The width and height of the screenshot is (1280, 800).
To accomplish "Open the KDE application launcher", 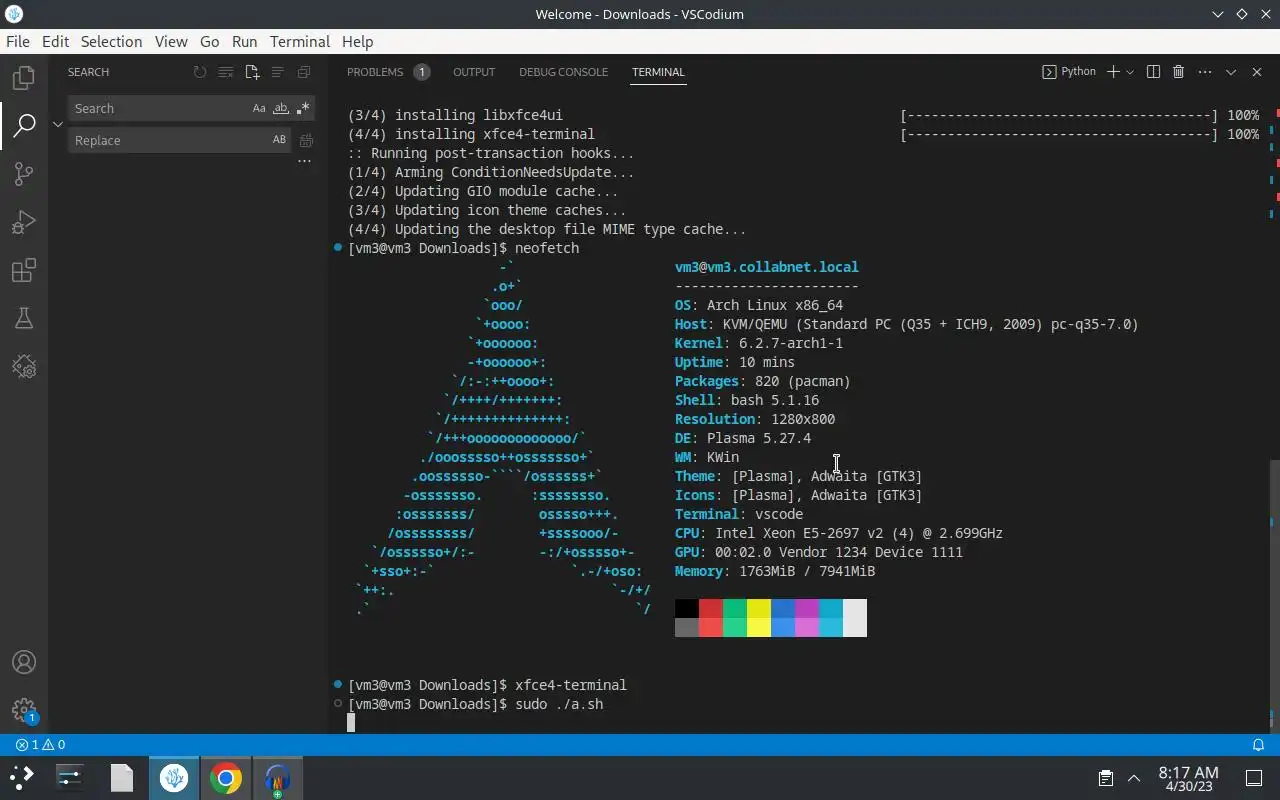I will pos(21,778).
